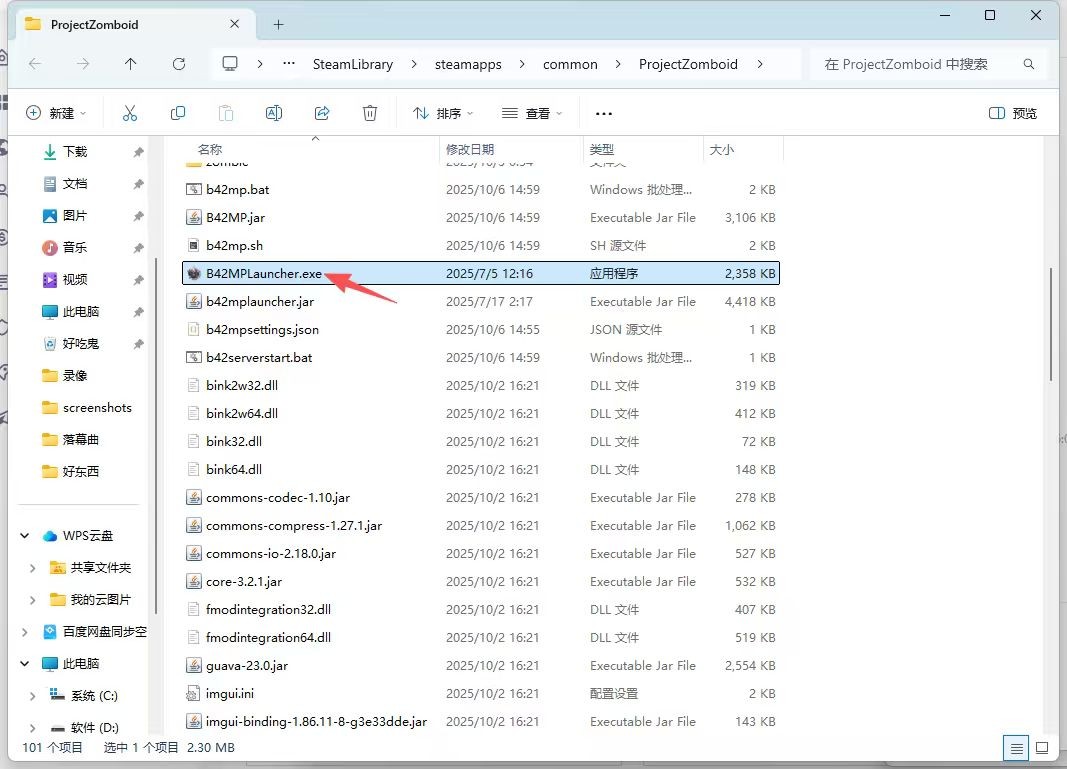This screenshot has height=769, width=1067.
Task: Click the steamapps breadcrumb segment
Action: 467,64
